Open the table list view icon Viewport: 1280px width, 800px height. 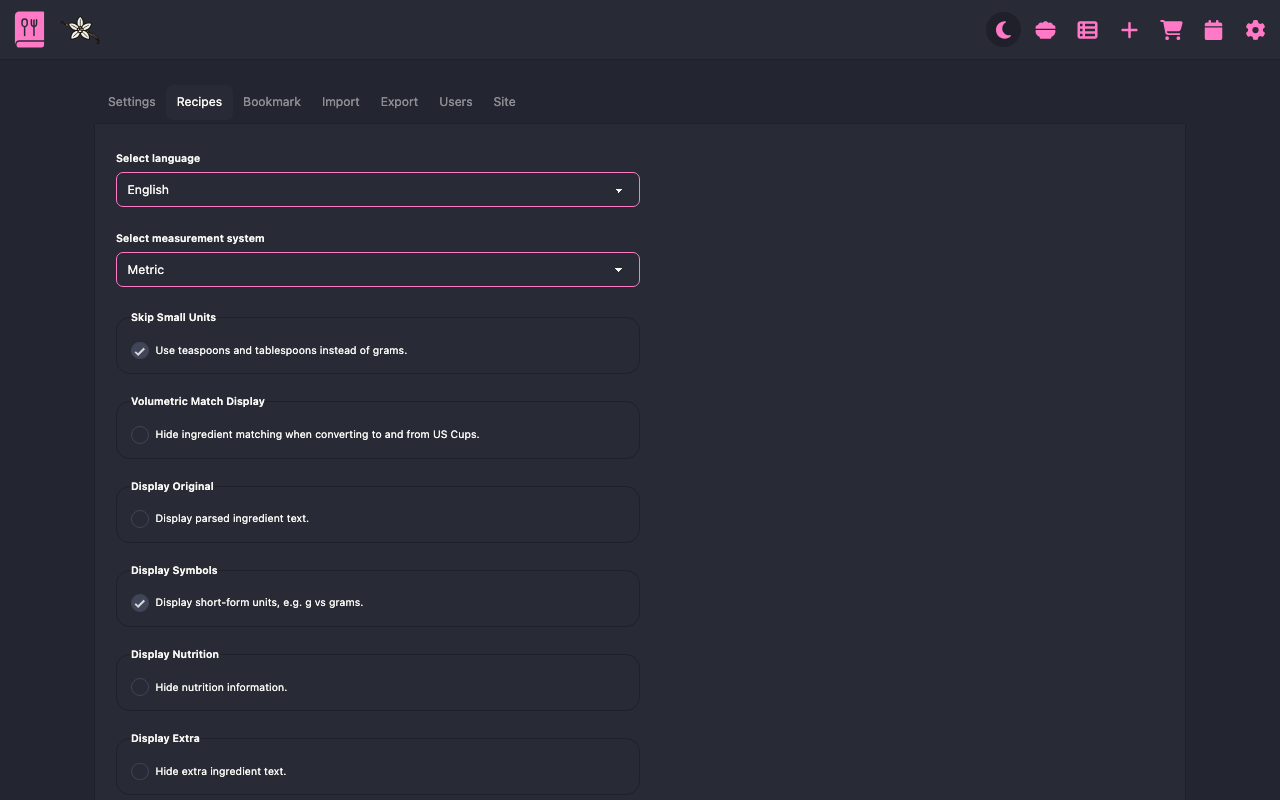point(1088,30)
